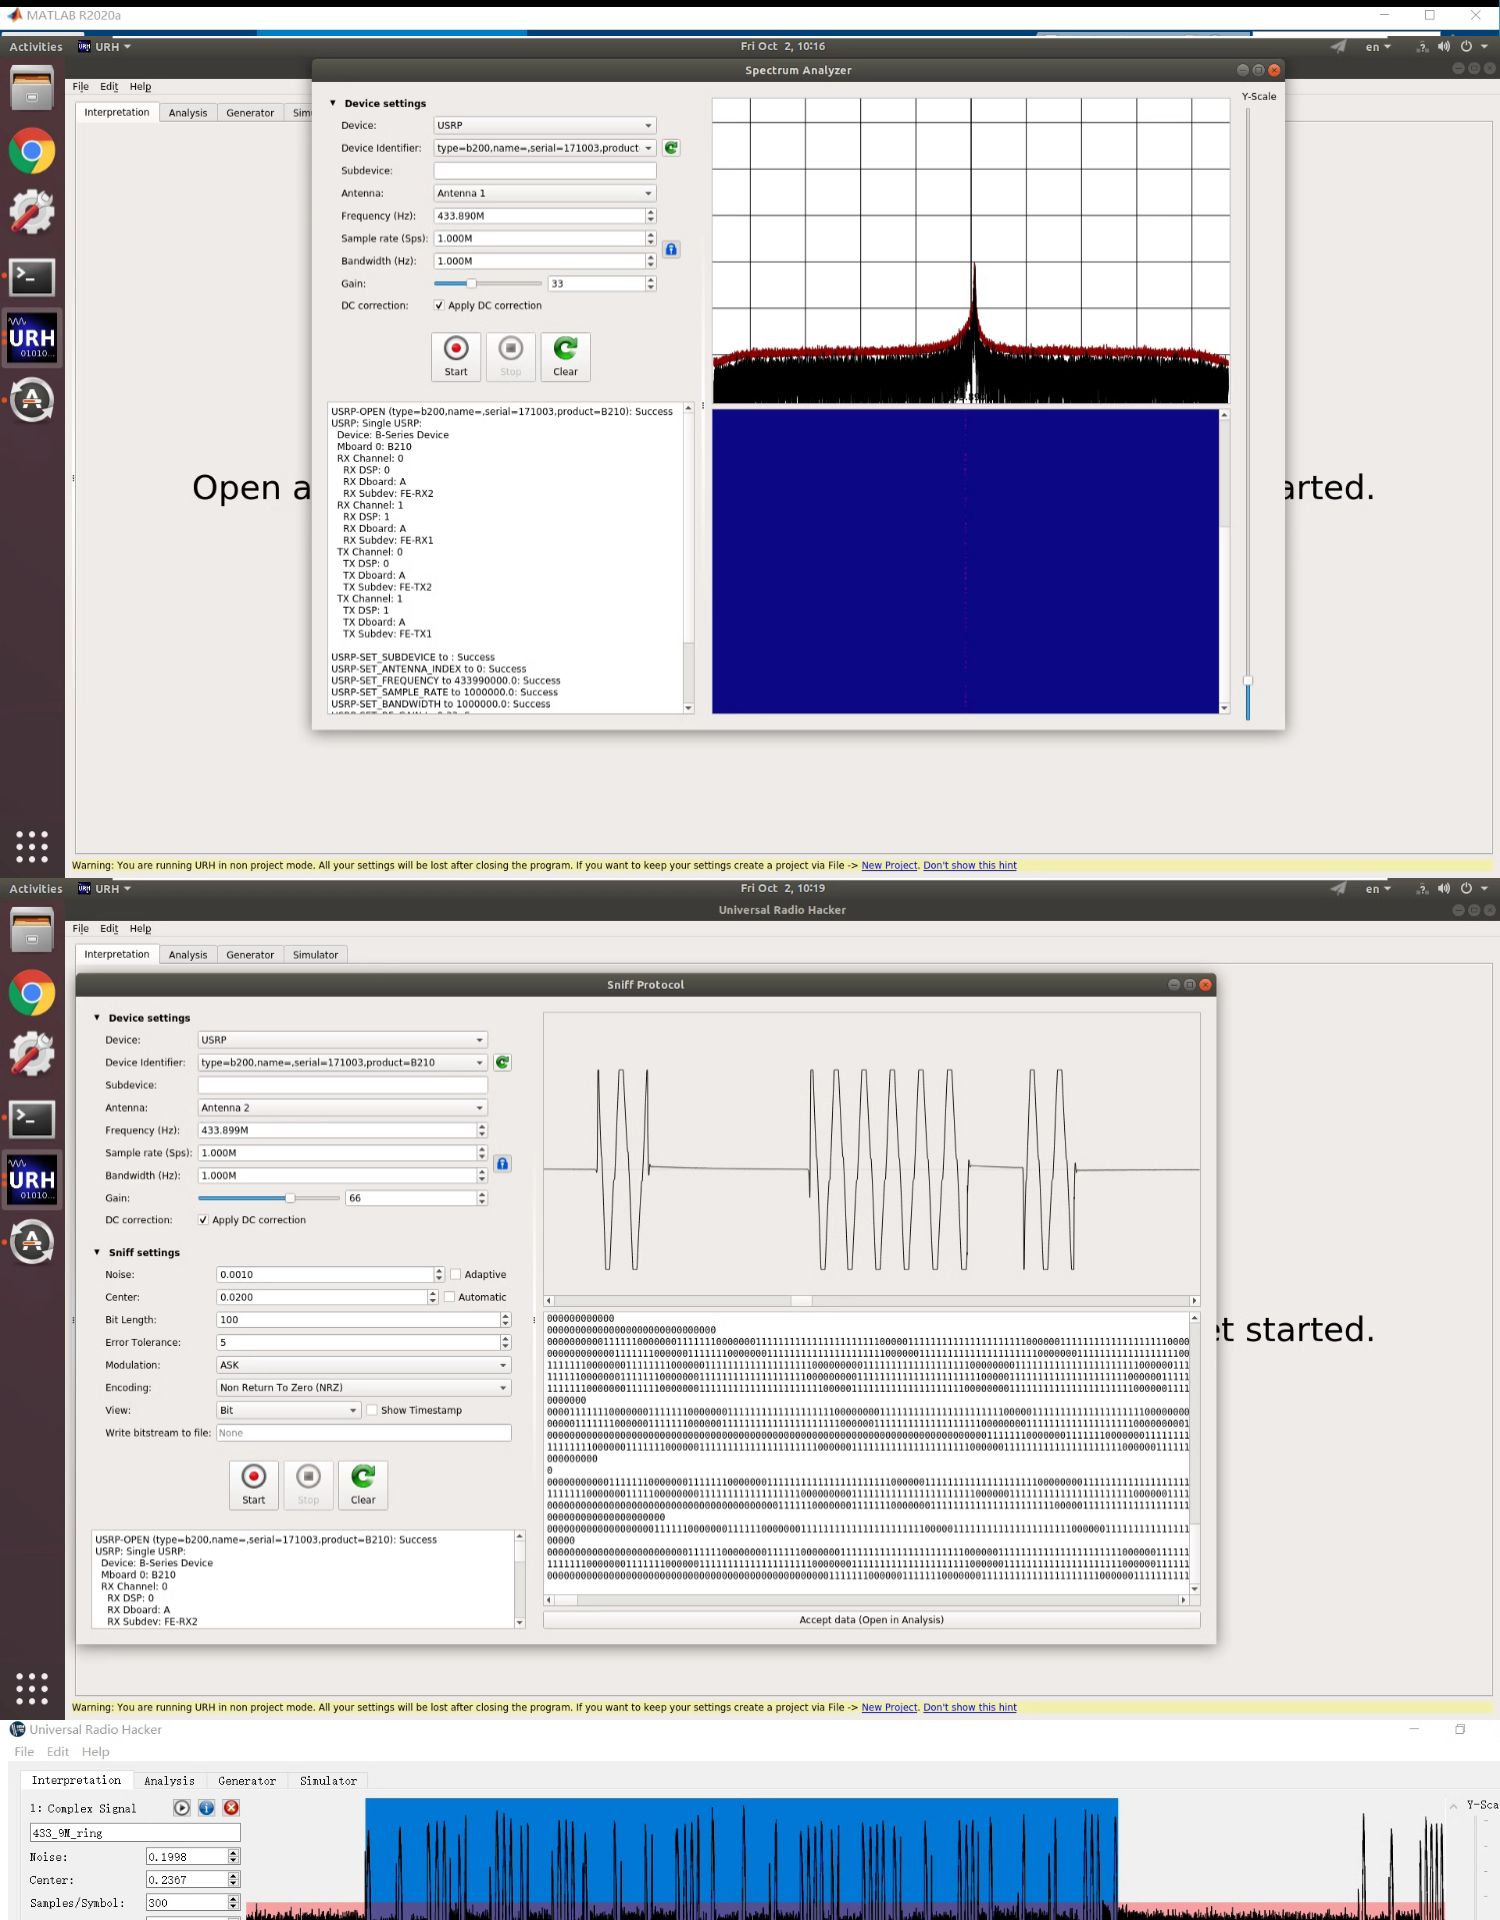The image size is (1500, 1920).
Task: Refresh device identifier in Spectrum Analyzer
Action: 671,148
